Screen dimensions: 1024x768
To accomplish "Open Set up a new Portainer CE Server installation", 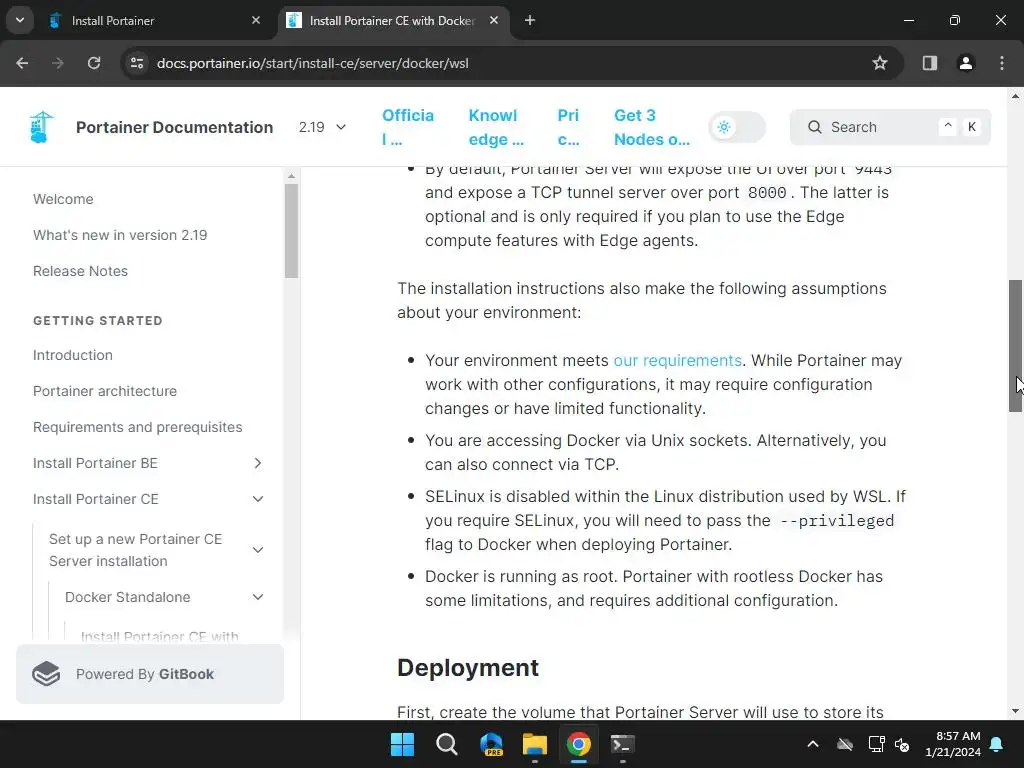I will (x=136, y=550).
